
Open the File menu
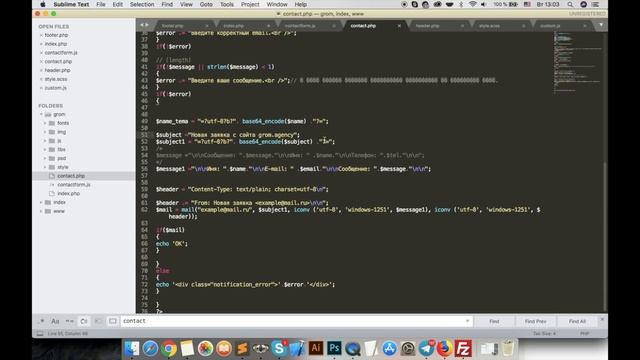(x=101, y=4)
